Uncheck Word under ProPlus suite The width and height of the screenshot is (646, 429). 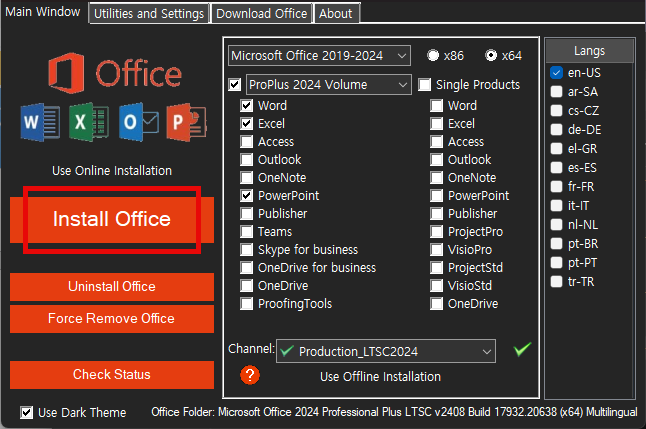coord(247,105)
